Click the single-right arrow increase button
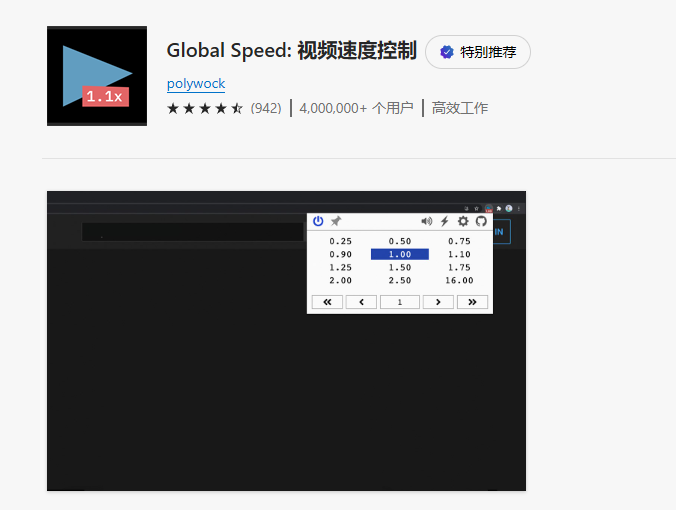This screenshot has width=676, height=510. click(x=438, y=302)
